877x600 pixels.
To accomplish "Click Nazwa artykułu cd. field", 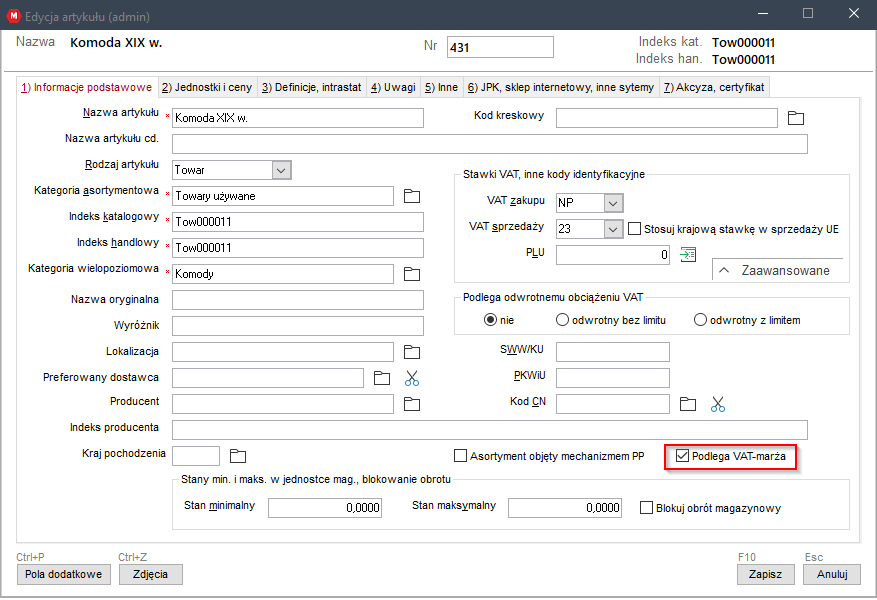I will tap(489, 144).
